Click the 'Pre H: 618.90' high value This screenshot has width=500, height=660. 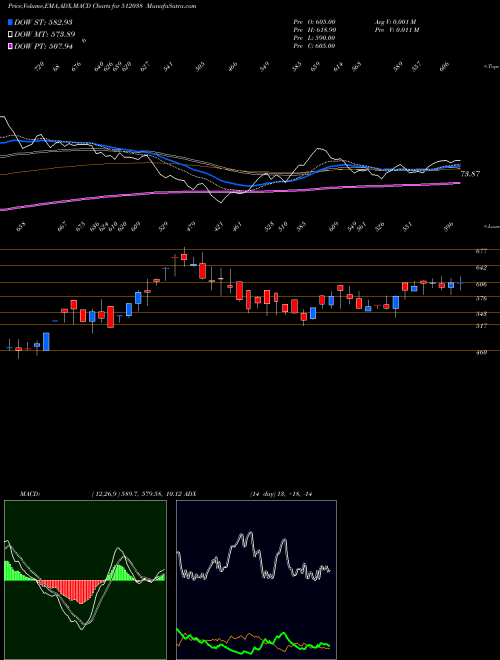(314, 30)
